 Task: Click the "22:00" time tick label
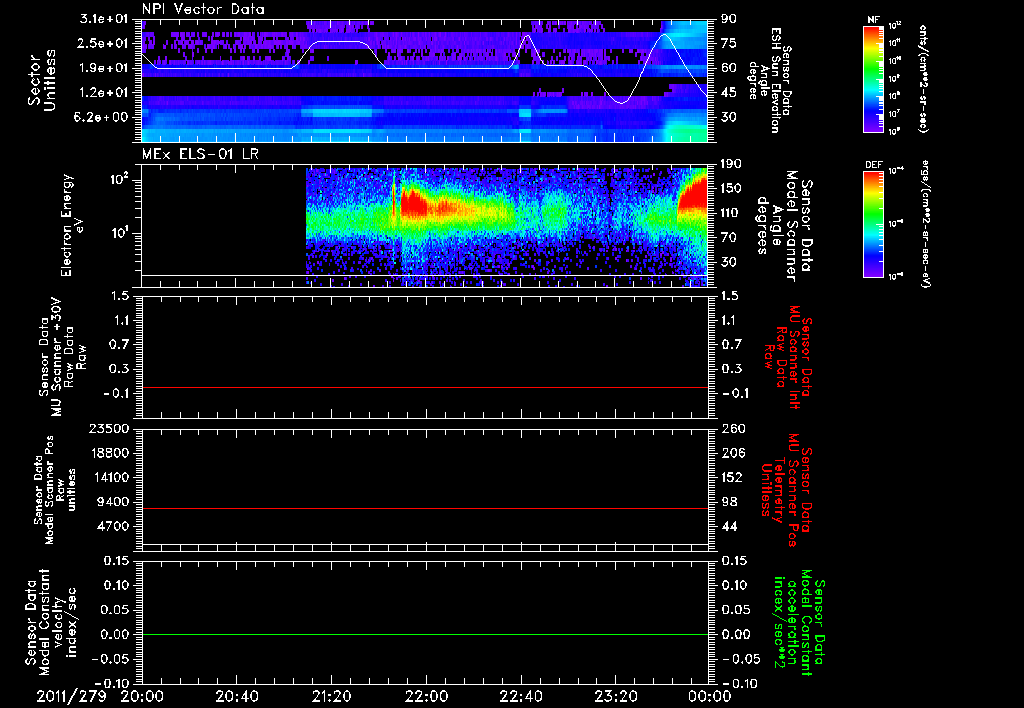426,696
